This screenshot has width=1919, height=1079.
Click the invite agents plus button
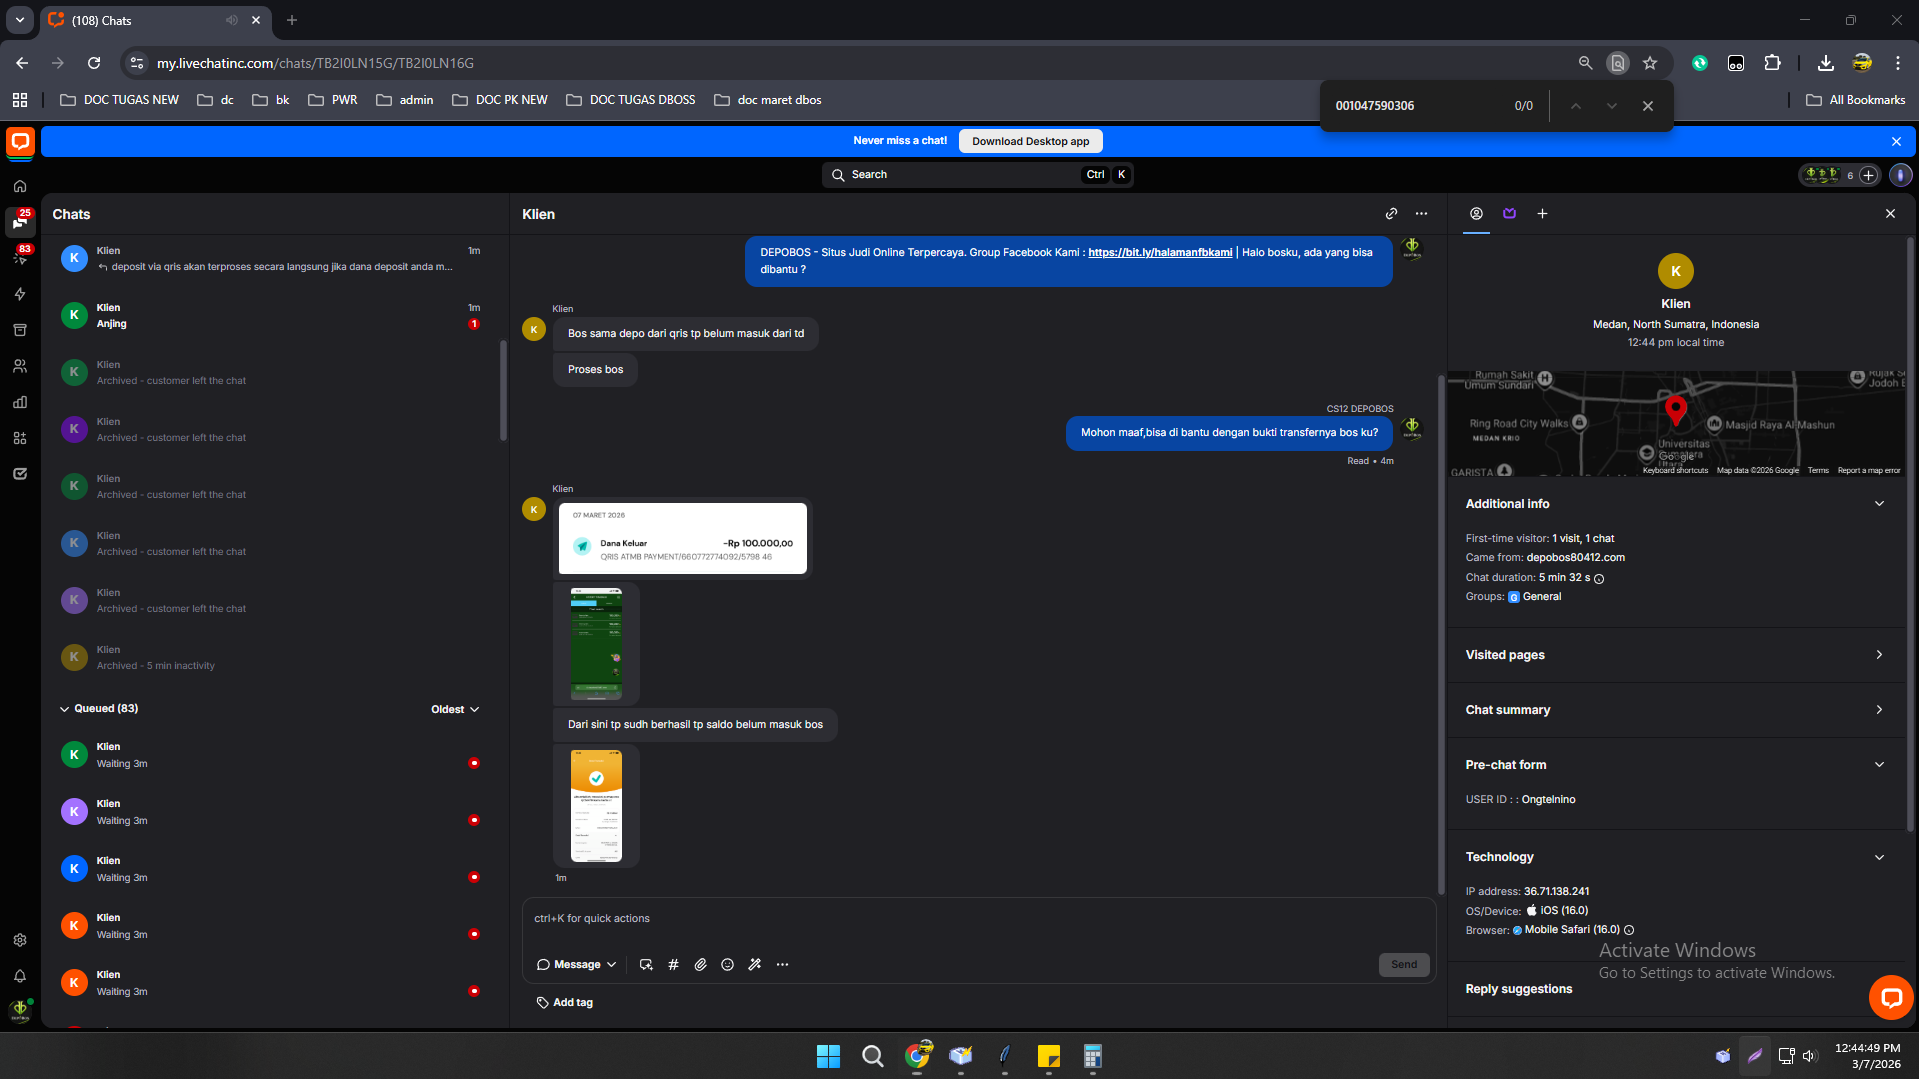(1868, 175)
